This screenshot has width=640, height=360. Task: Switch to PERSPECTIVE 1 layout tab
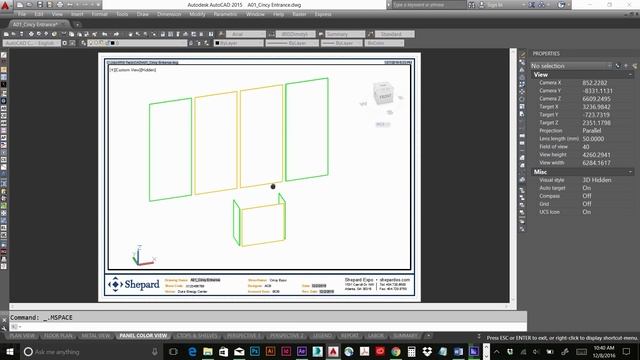pyautogui.click(x=243, y=336)
